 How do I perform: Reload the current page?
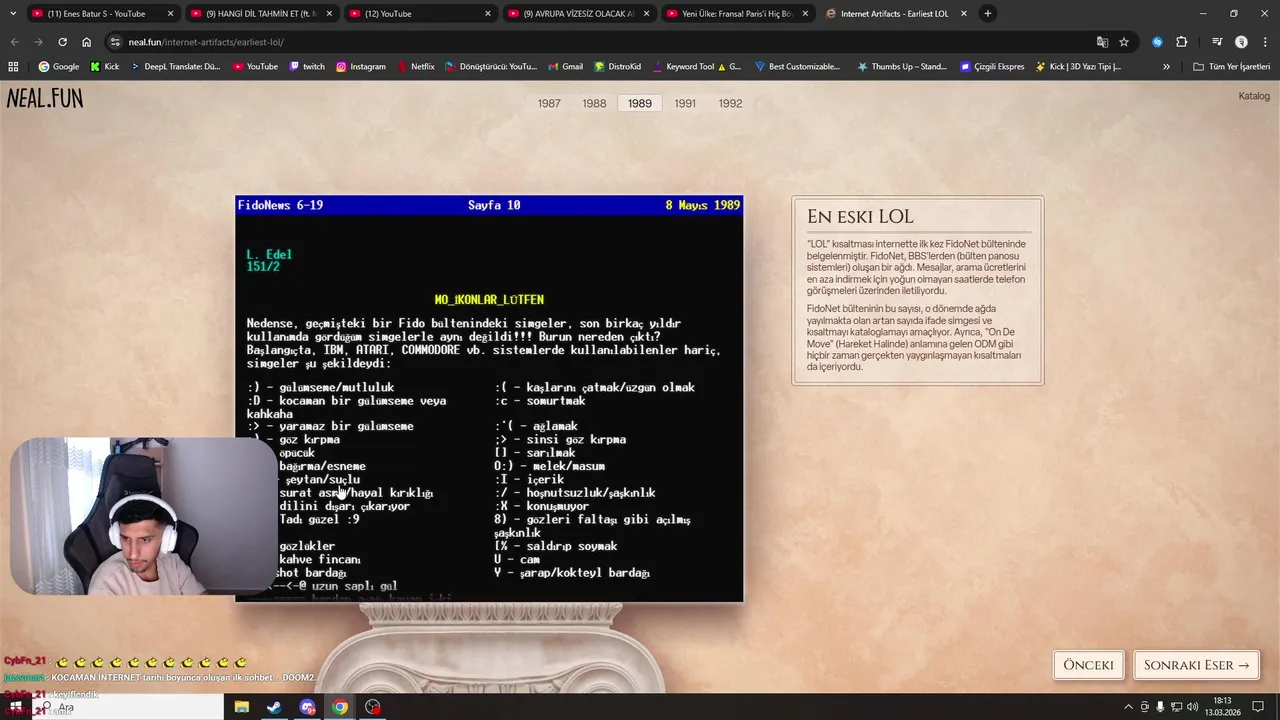[x=62, y=42]
